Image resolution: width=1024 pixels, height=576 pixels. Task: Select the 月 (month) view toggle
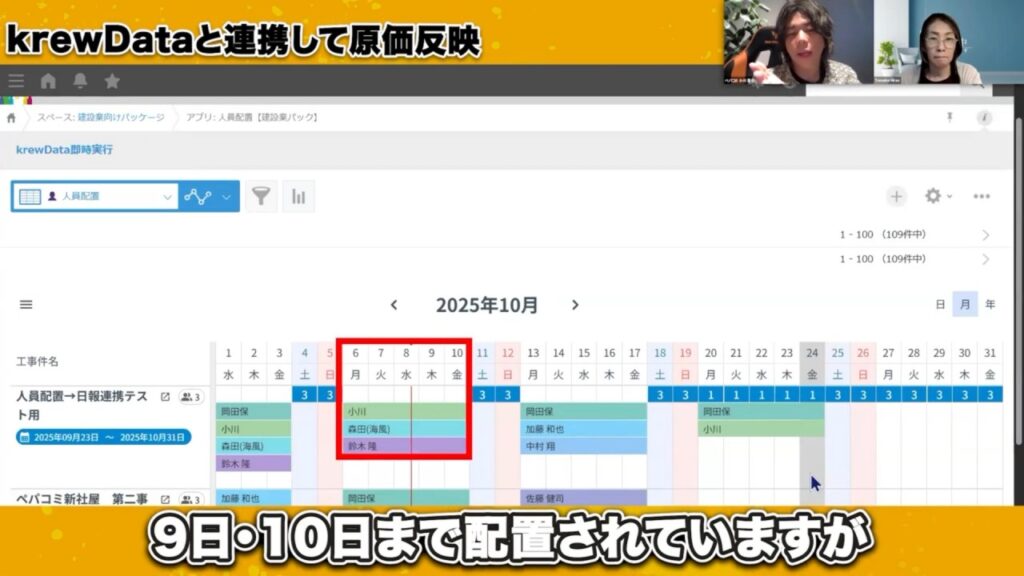click(x=964, y=303)
